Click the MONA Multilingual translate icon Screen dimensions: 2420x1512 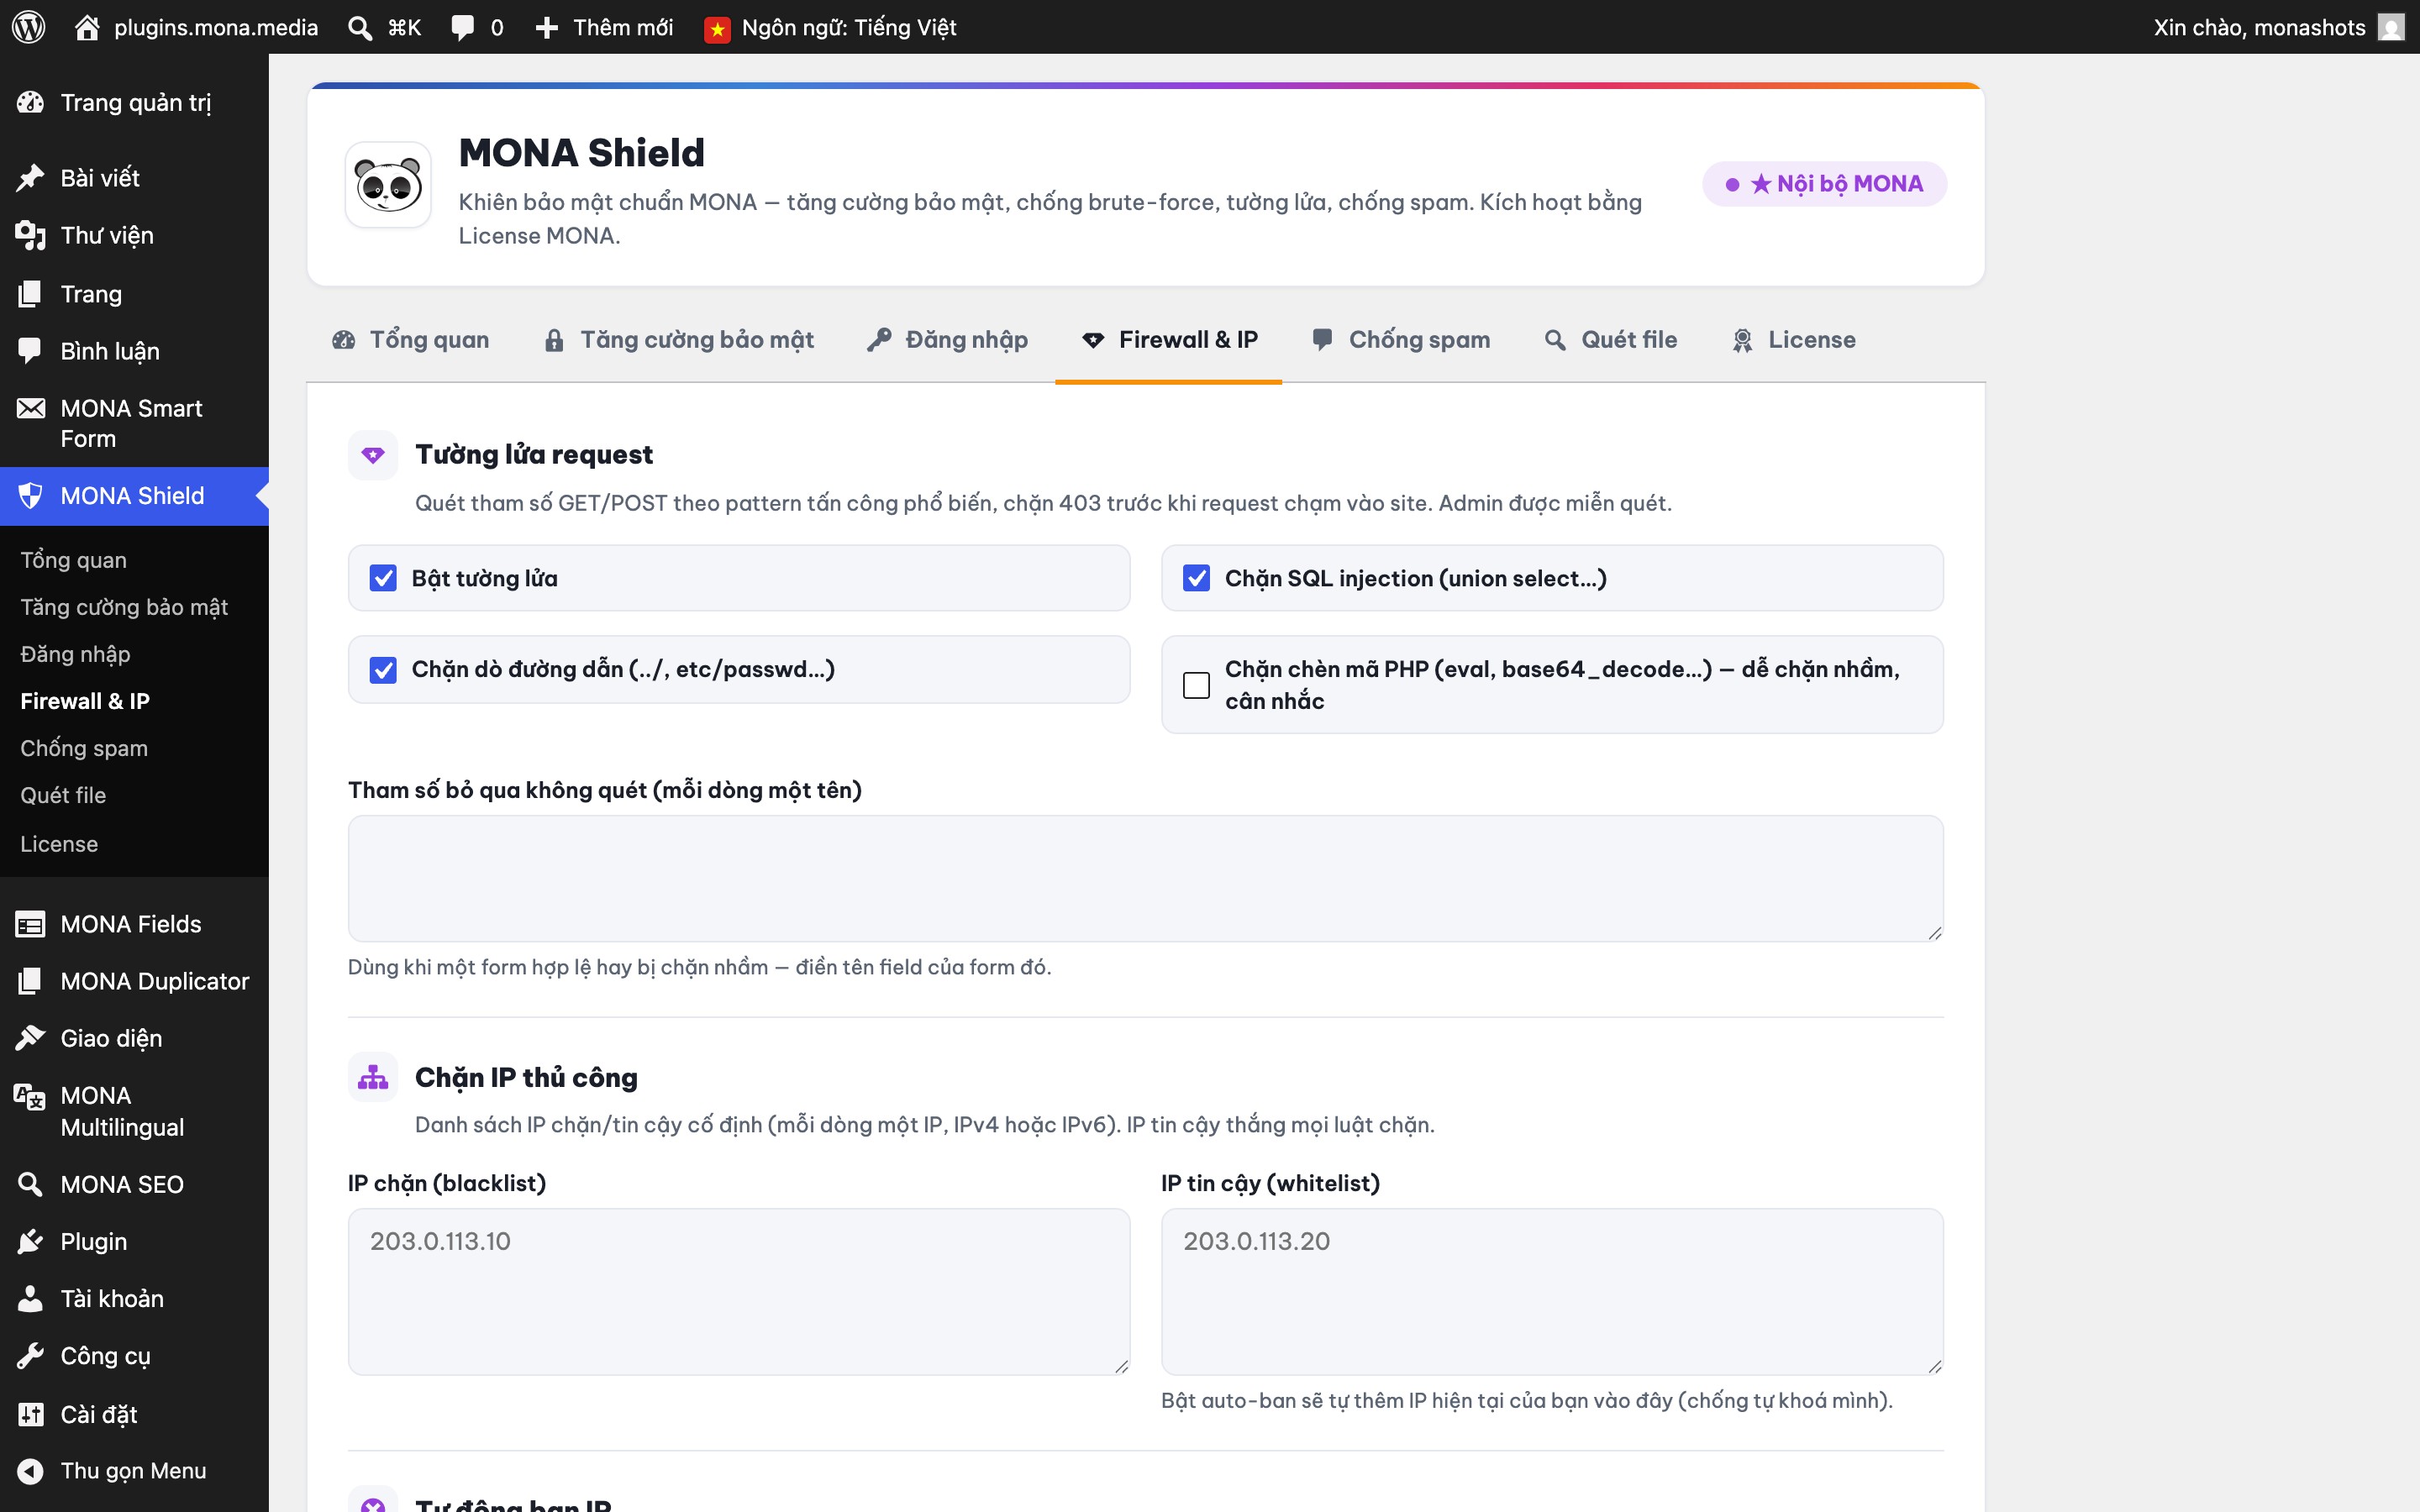(30, 1097)
